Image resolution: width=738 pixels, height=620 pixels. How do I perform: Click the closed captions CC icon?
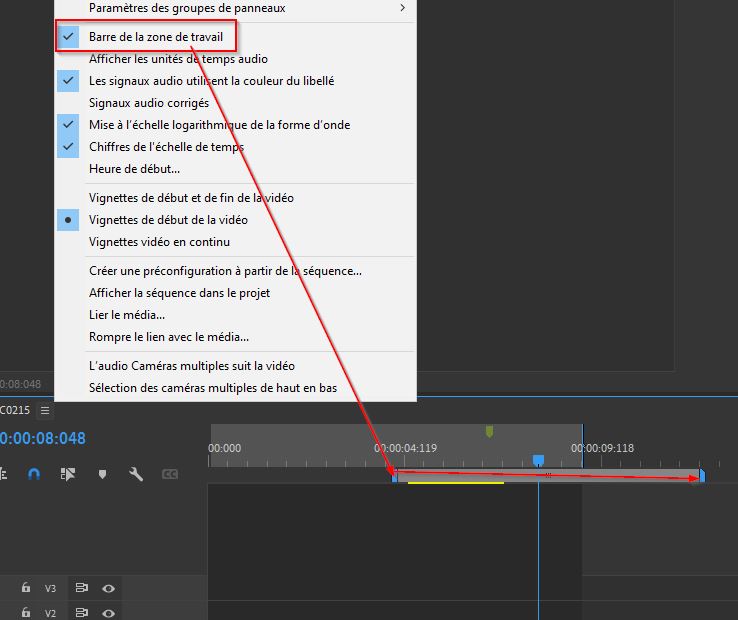[170, 474]
